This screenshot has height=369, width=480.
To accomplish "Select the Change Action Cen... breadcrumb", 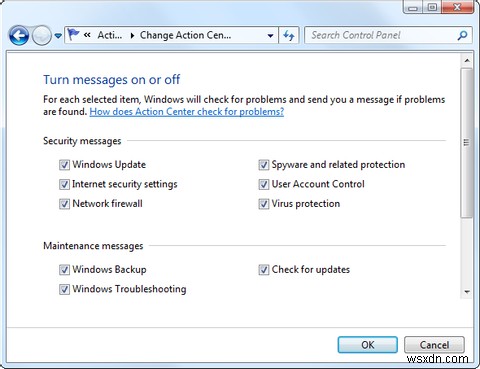I will pos(185,35).
